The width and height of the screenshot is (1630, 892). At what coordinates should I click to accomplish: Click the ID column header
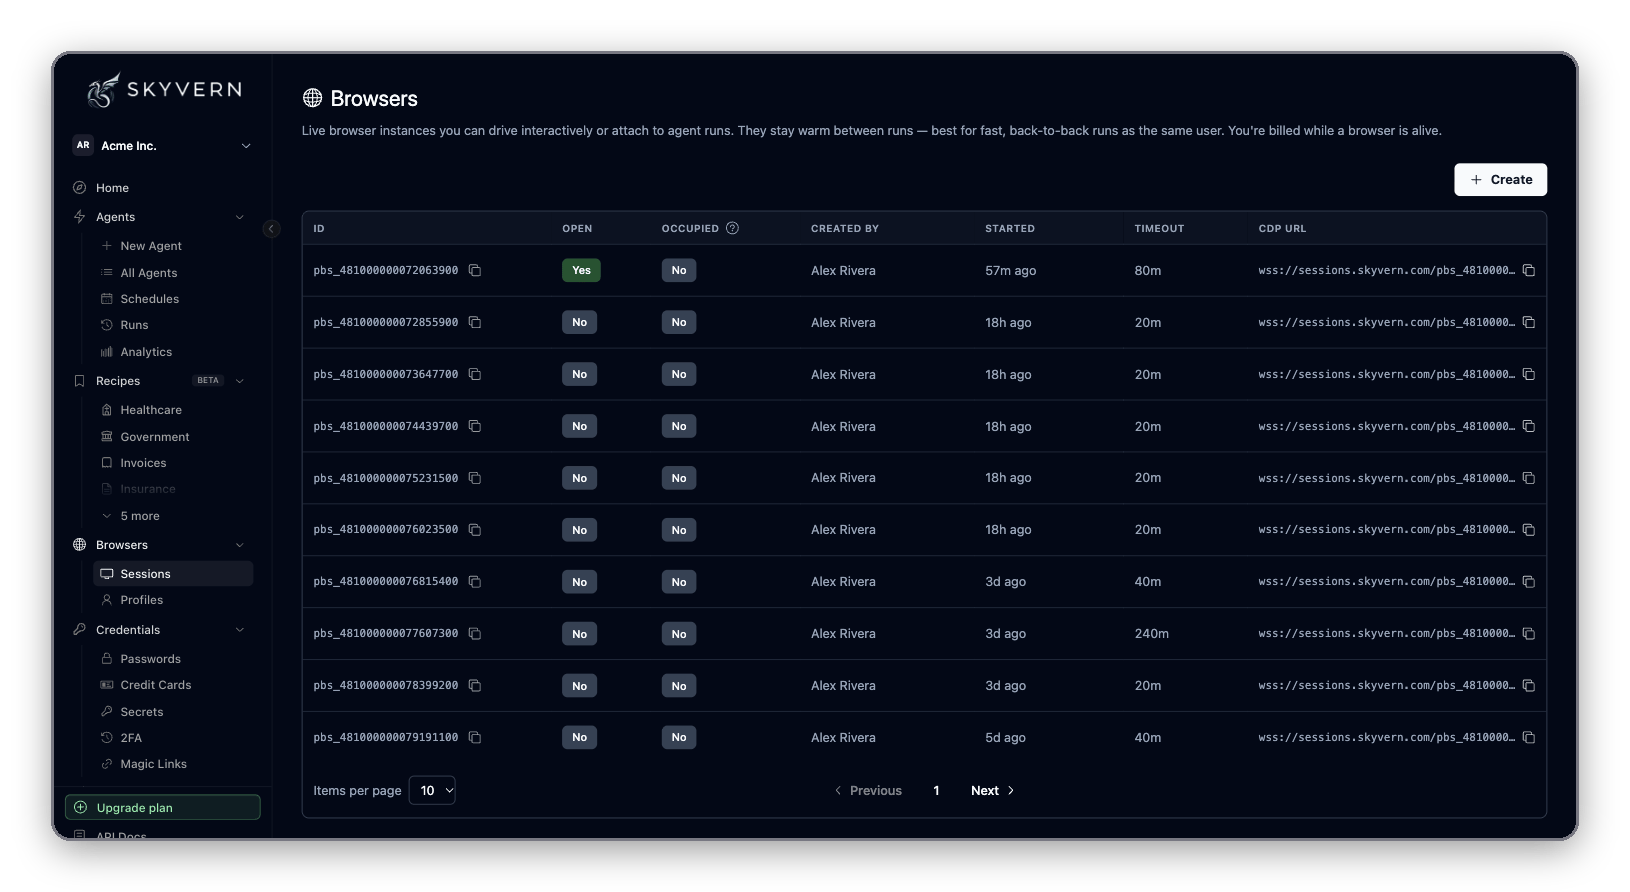[319, 229]
